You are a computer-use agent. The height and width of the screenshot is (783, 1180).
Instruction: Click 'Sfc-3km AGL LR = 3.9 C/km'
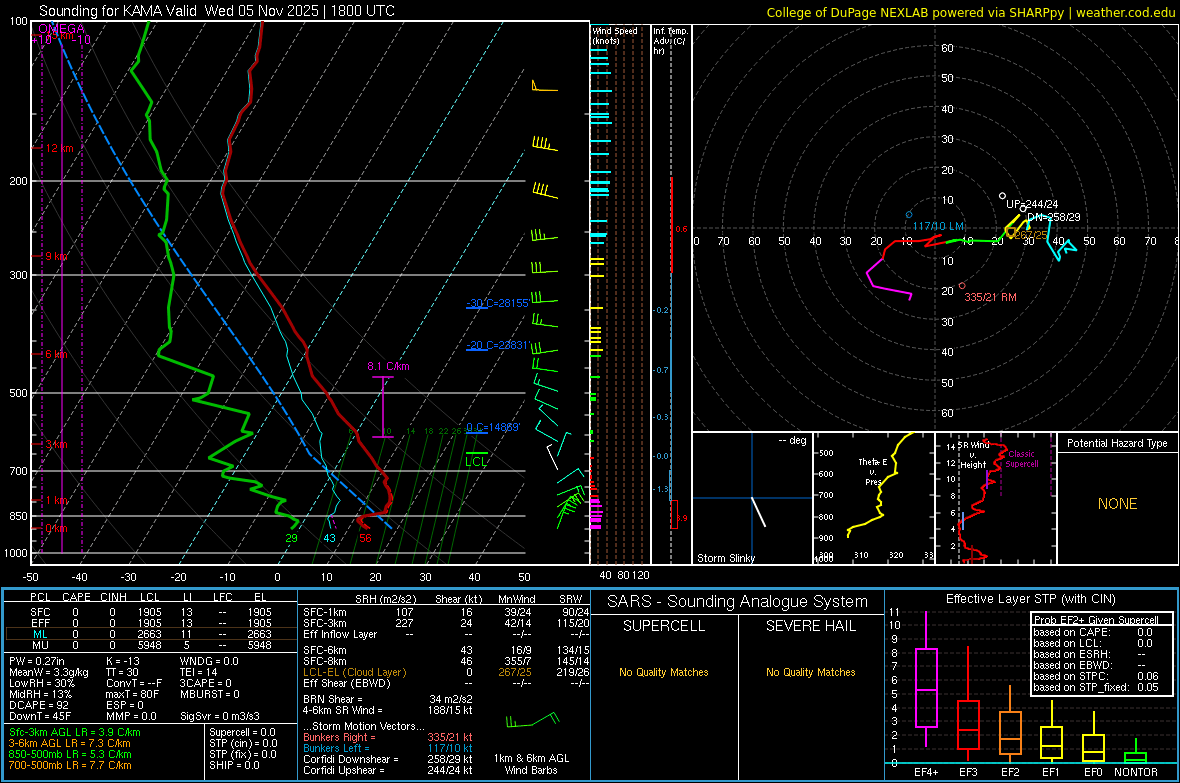point(75,732)
